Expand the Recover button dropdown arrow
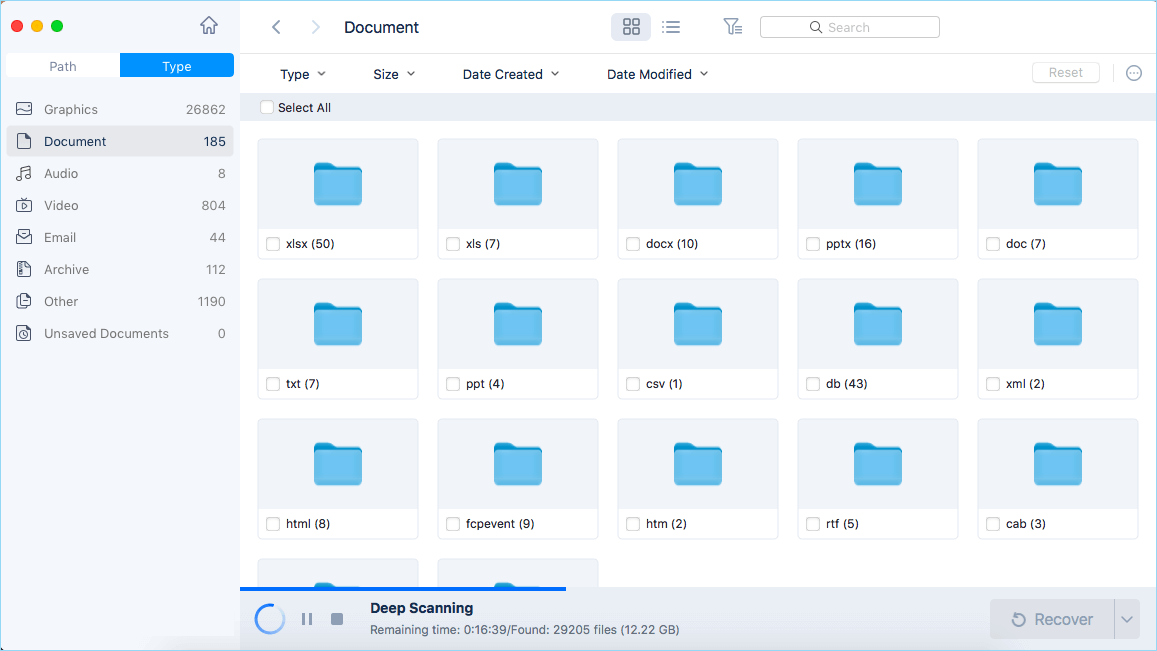This screenshot has height=651, width=1157. point(1128,619)
